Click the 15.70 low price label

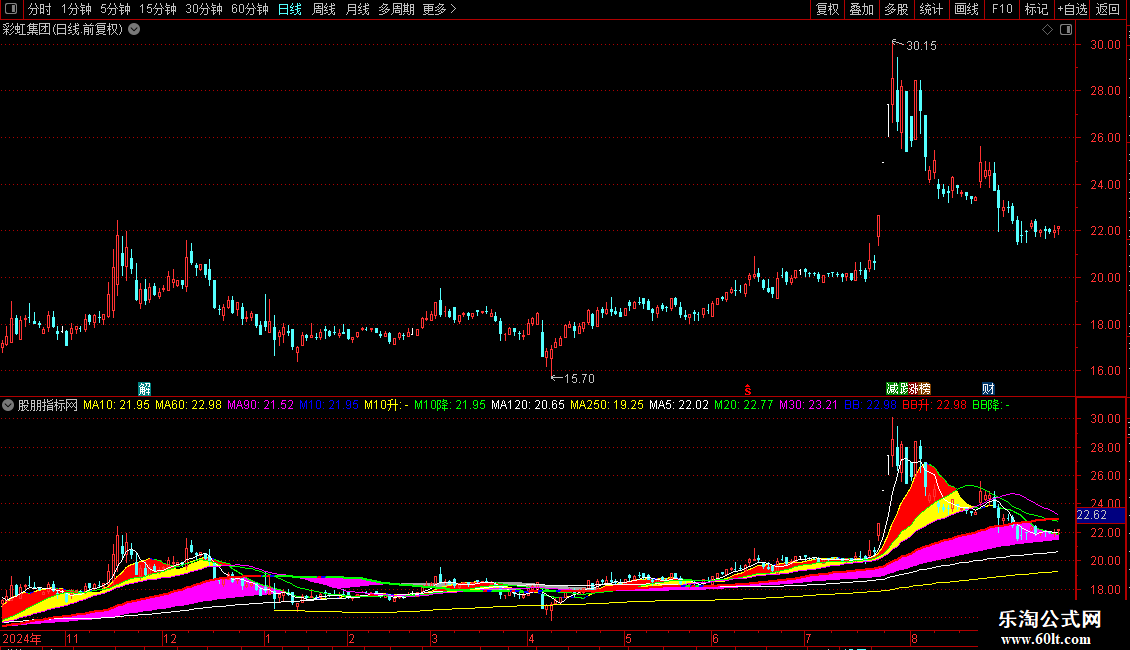(x=579, y=379)
